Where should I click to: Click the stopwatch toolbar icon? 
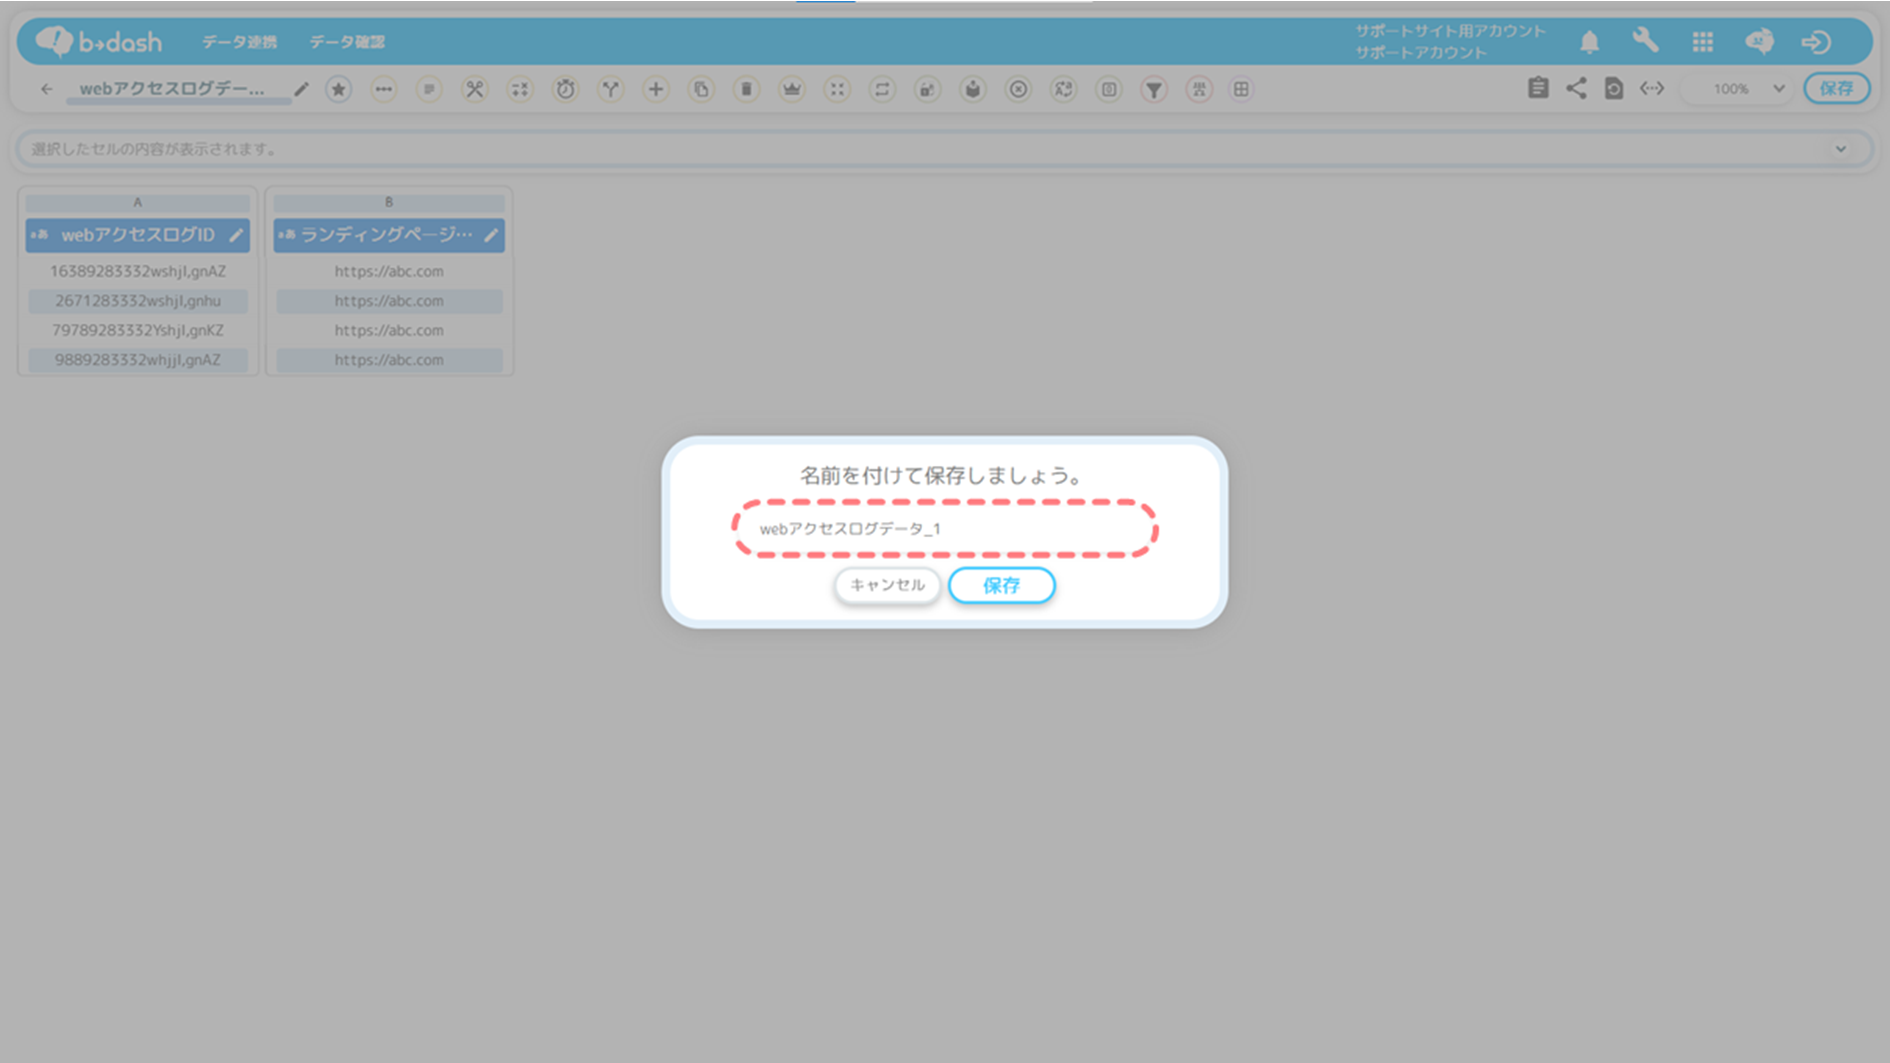pyautogui.click(x=566, y=89)
